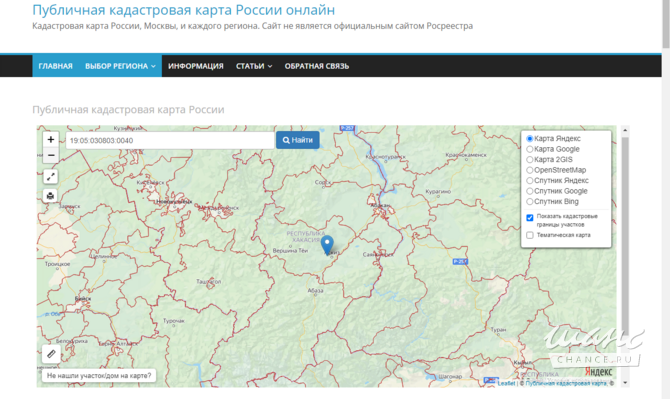This screenshot has height=399, width=670.
Task: Click the print map icon
Action: [x=50, y=196]
